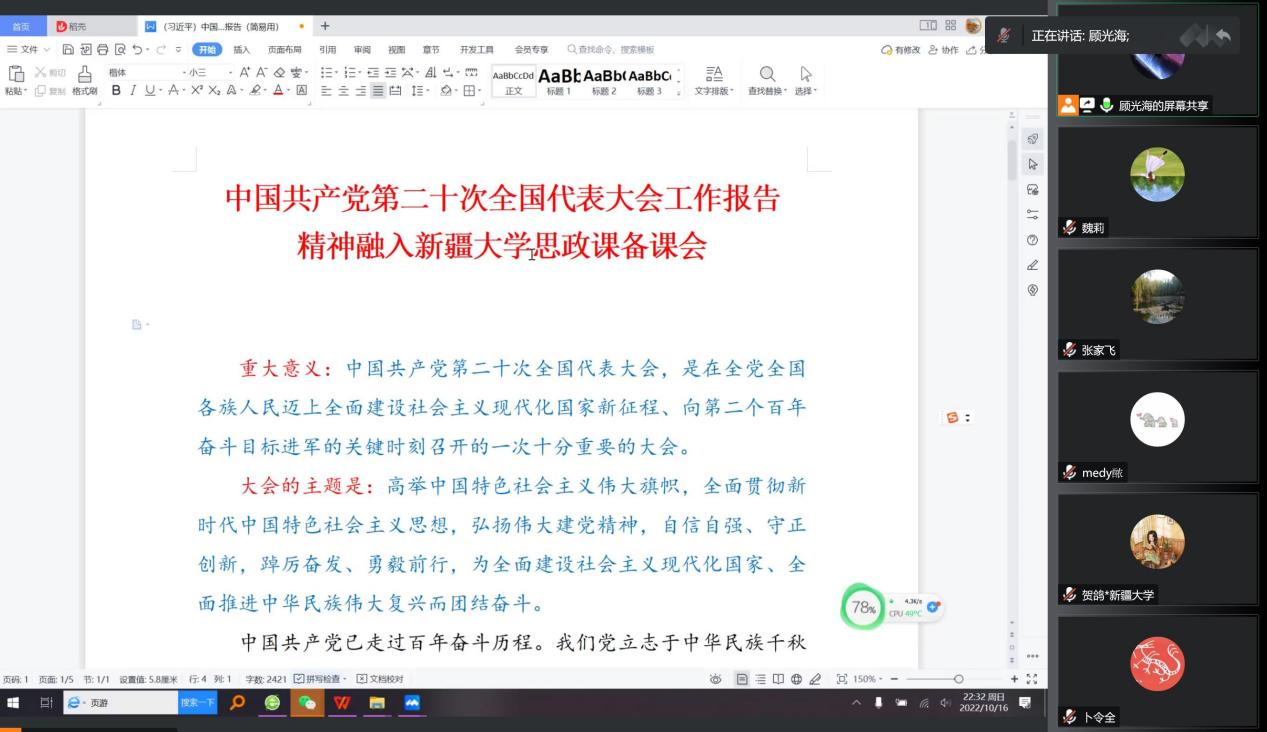Apply italic formatting
This screenshot has width=1267, height=732.
(133, 90)
